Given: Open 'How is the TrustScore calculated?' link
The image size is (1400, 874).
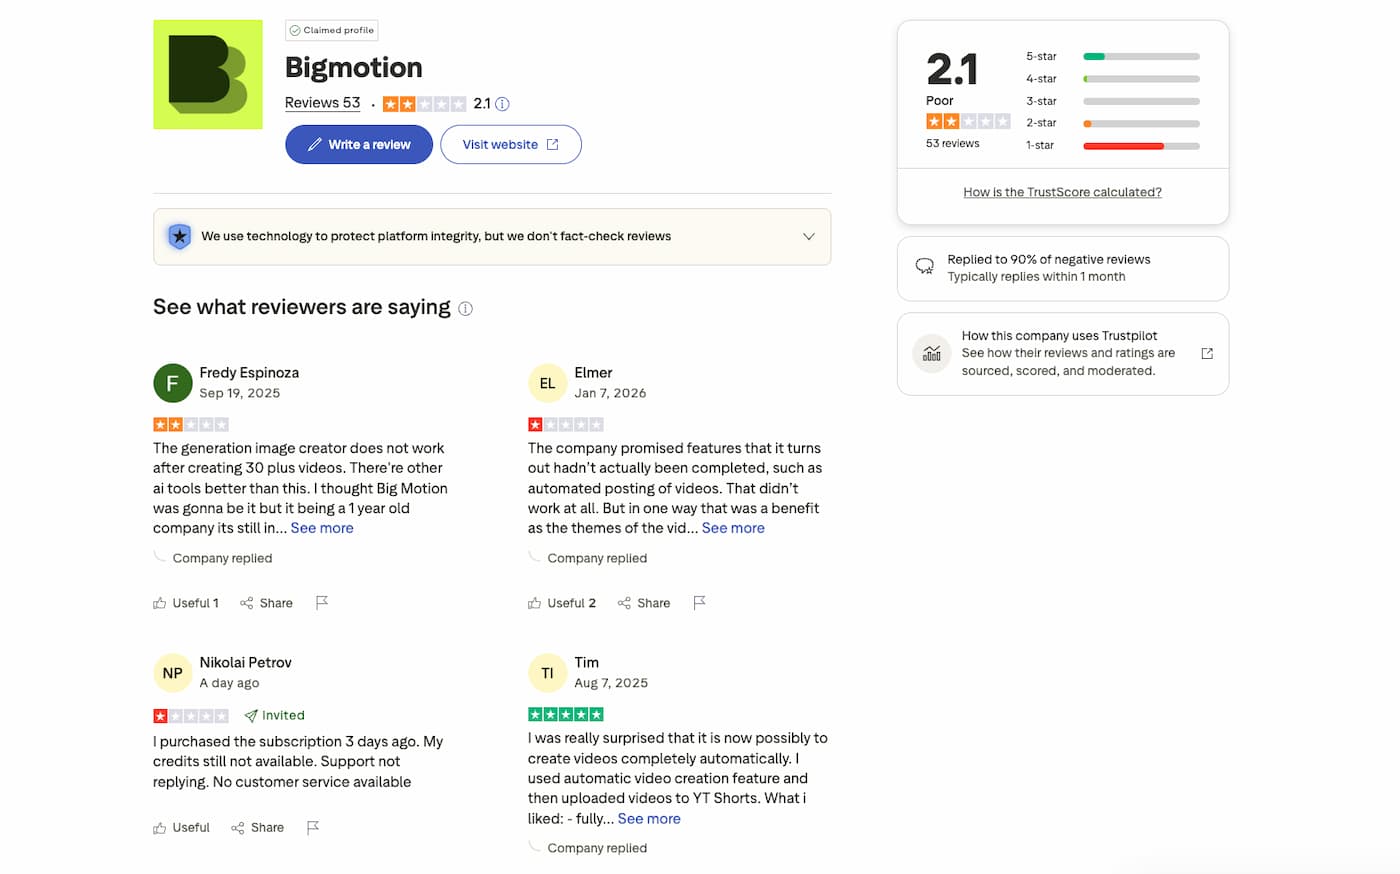Looking at the screenshot, I should 1062,192.
